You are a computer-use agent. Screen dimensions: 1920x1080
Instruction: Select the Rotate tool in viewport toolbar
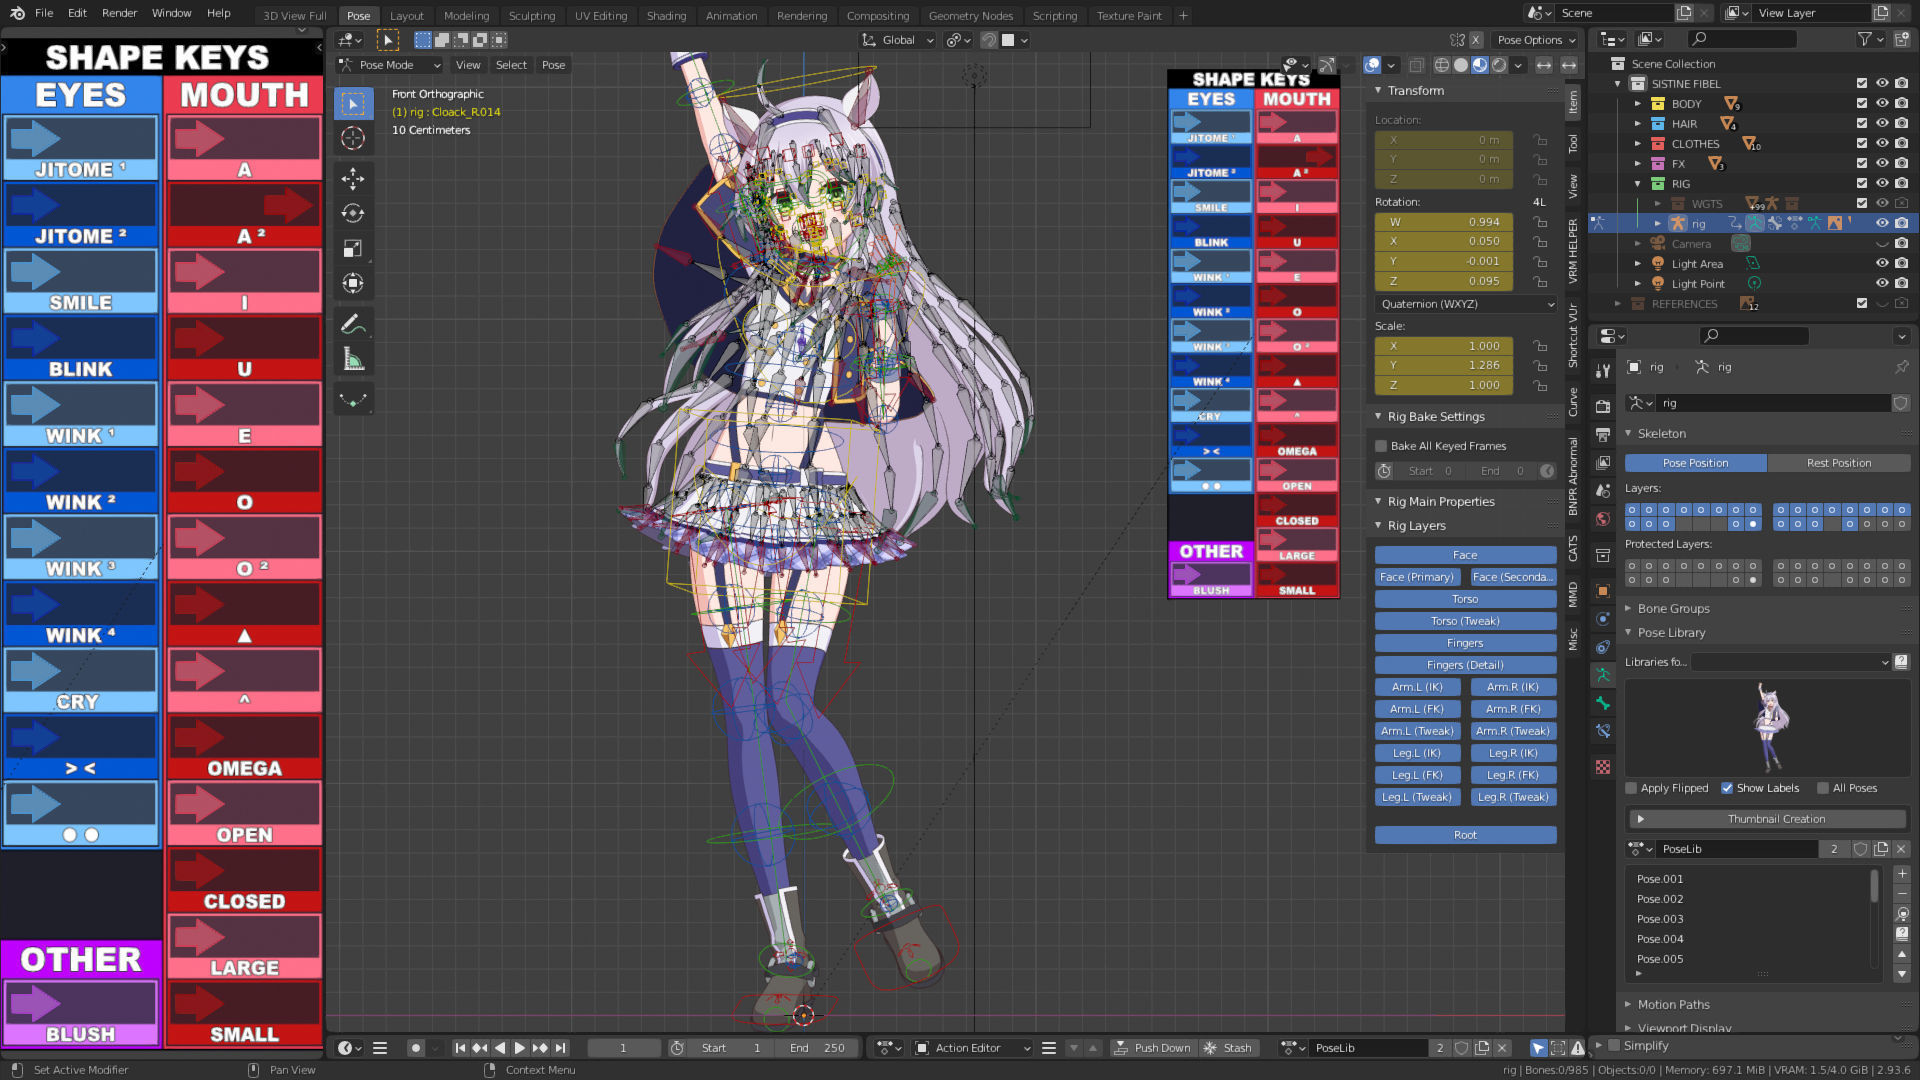[353, 213]
